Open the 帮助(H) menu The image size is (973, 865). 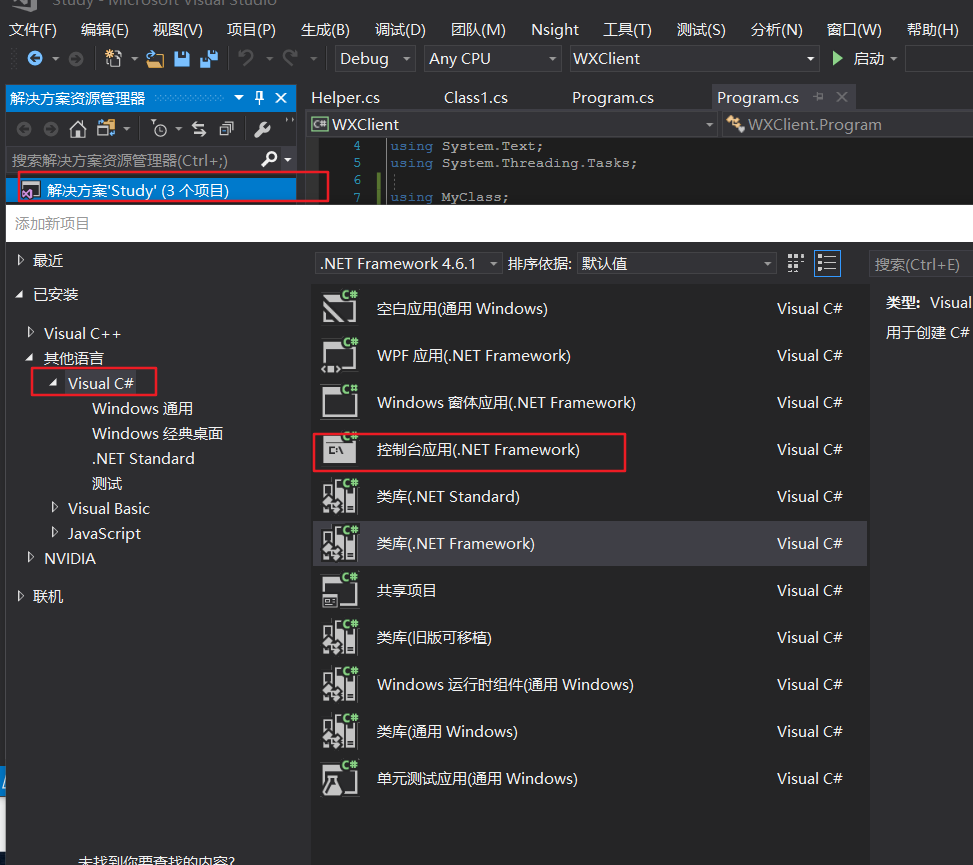point(932,30)
